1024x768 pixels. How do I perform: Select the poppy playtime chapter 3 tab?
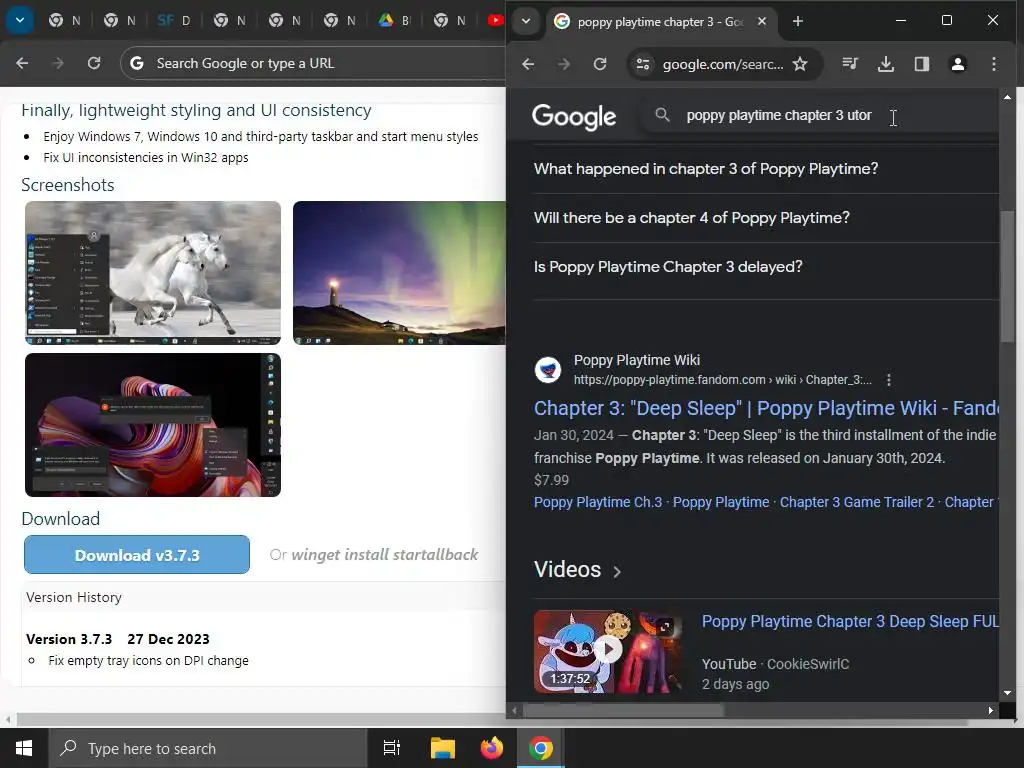(660, 22)
